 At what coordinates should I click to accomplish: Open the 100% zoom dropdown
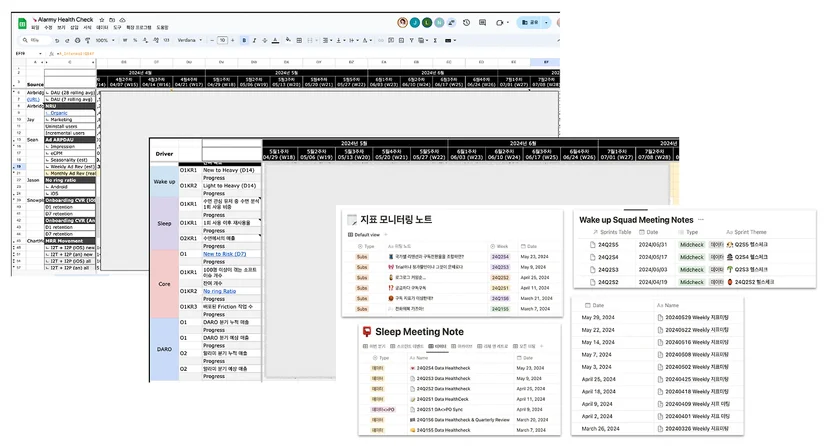[x=105, y=40]
